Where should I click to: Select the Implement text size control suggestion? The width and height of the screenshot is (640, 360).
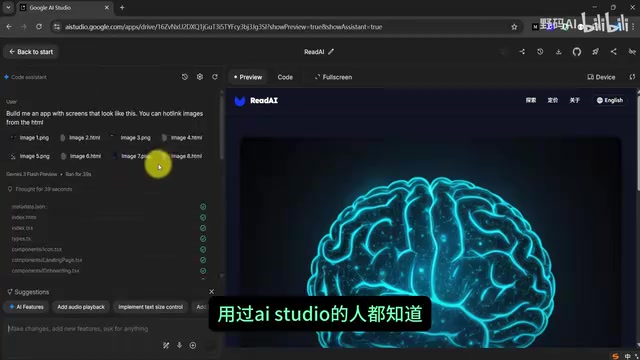tap(150, 307)
